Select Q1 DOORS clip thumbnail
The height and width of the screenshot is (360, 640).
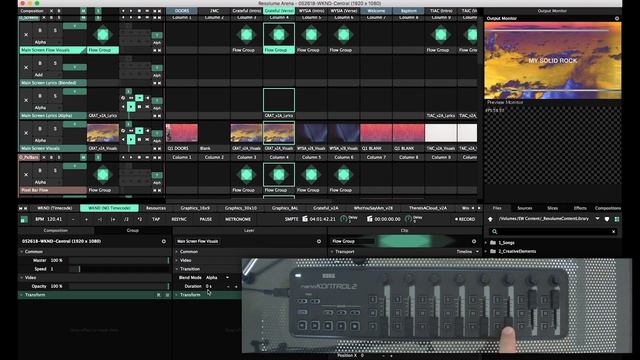point(182,133)
